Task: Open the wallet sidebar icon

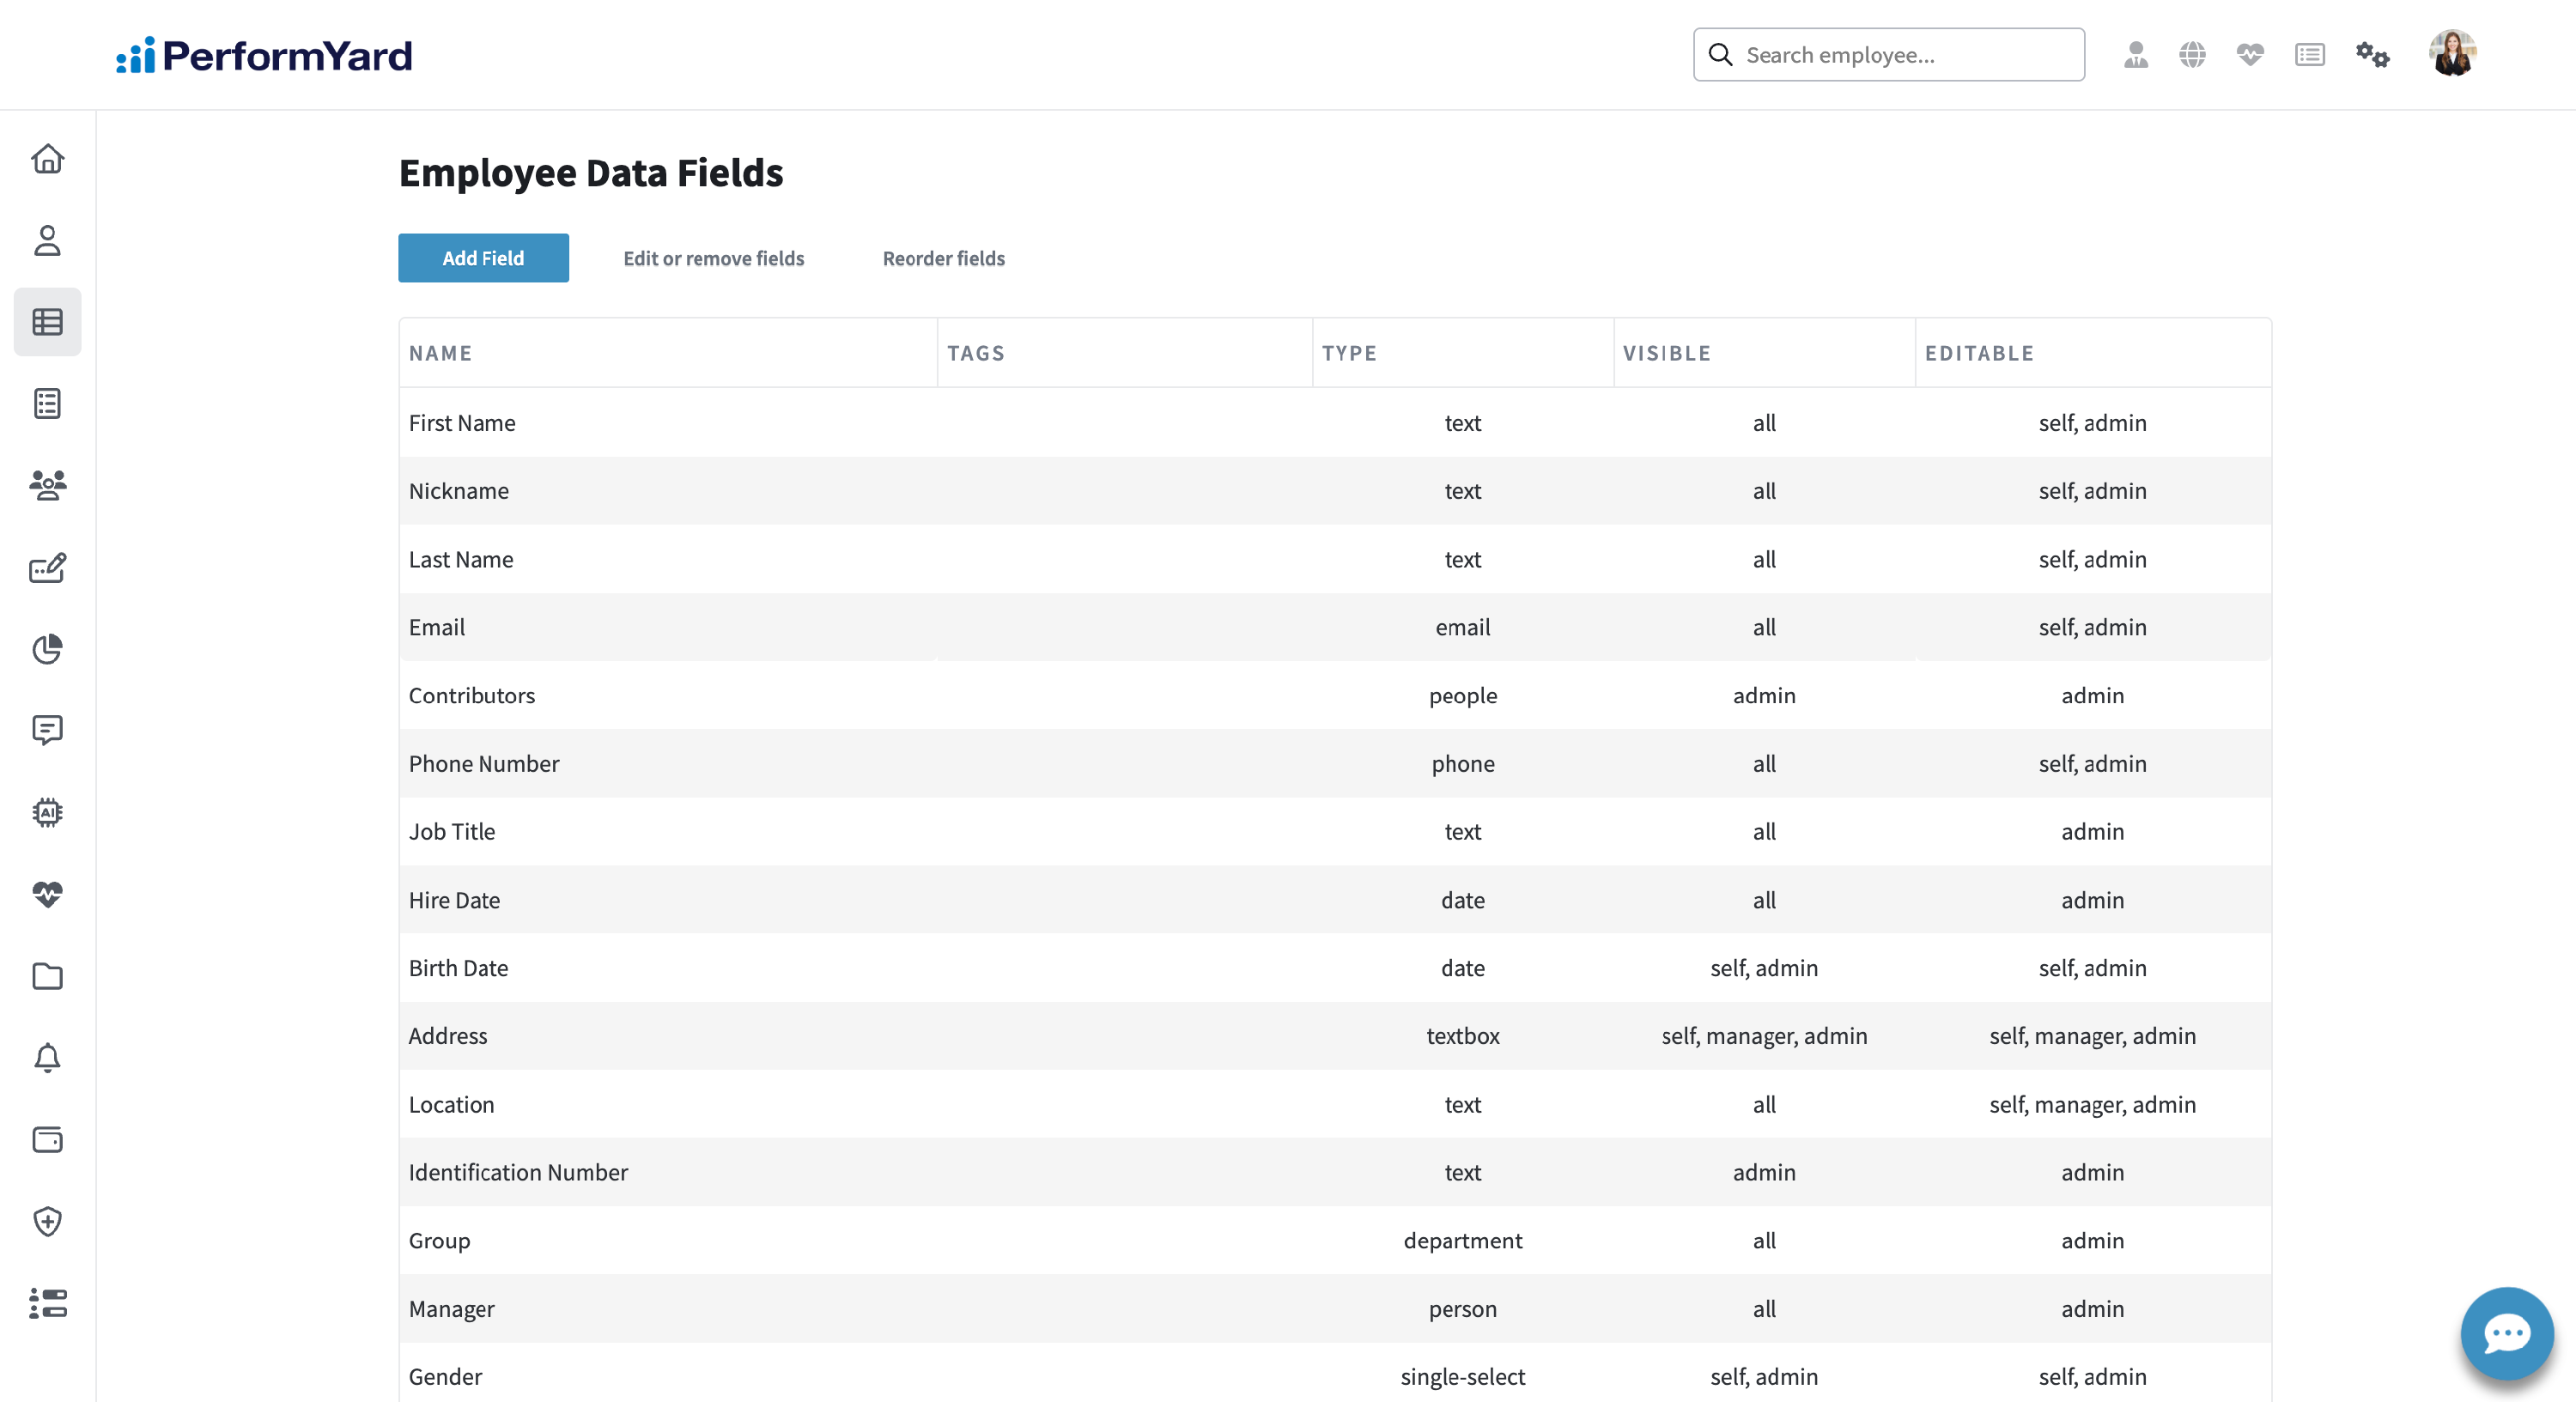Action: [x=47, y=1139]
